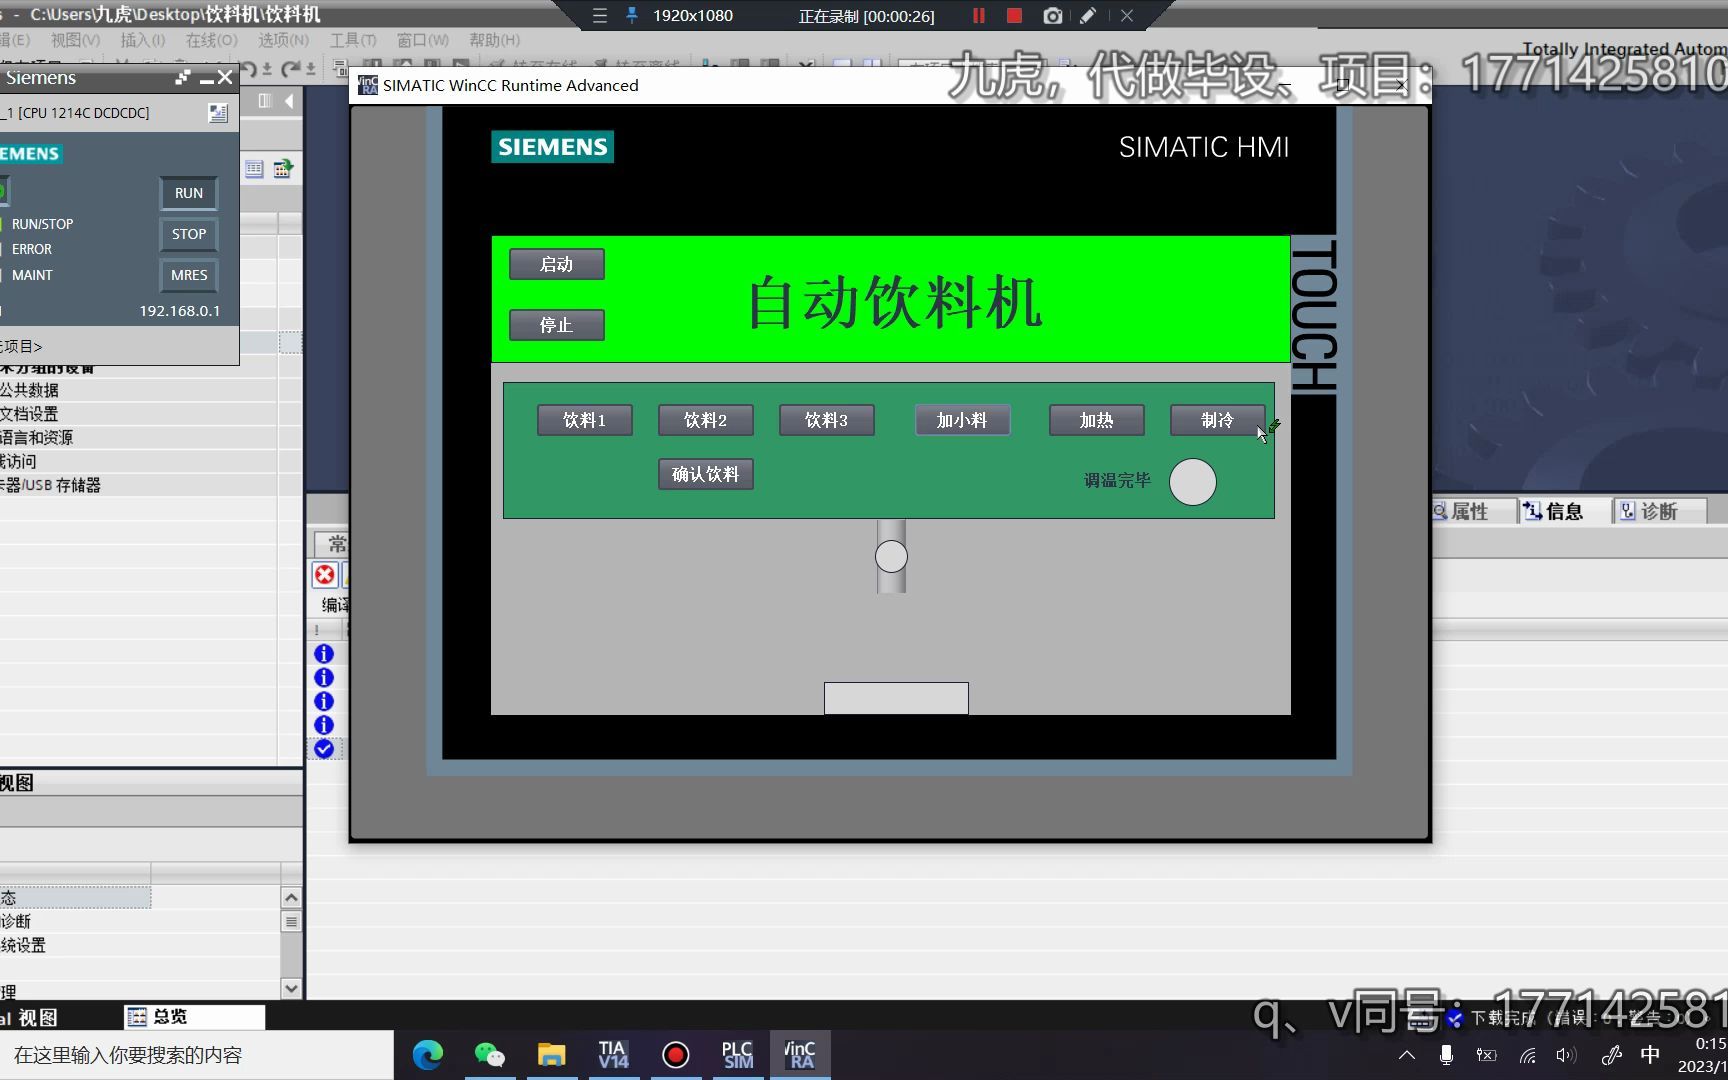Click the cup rectangle below the pipe

(896, 698)
